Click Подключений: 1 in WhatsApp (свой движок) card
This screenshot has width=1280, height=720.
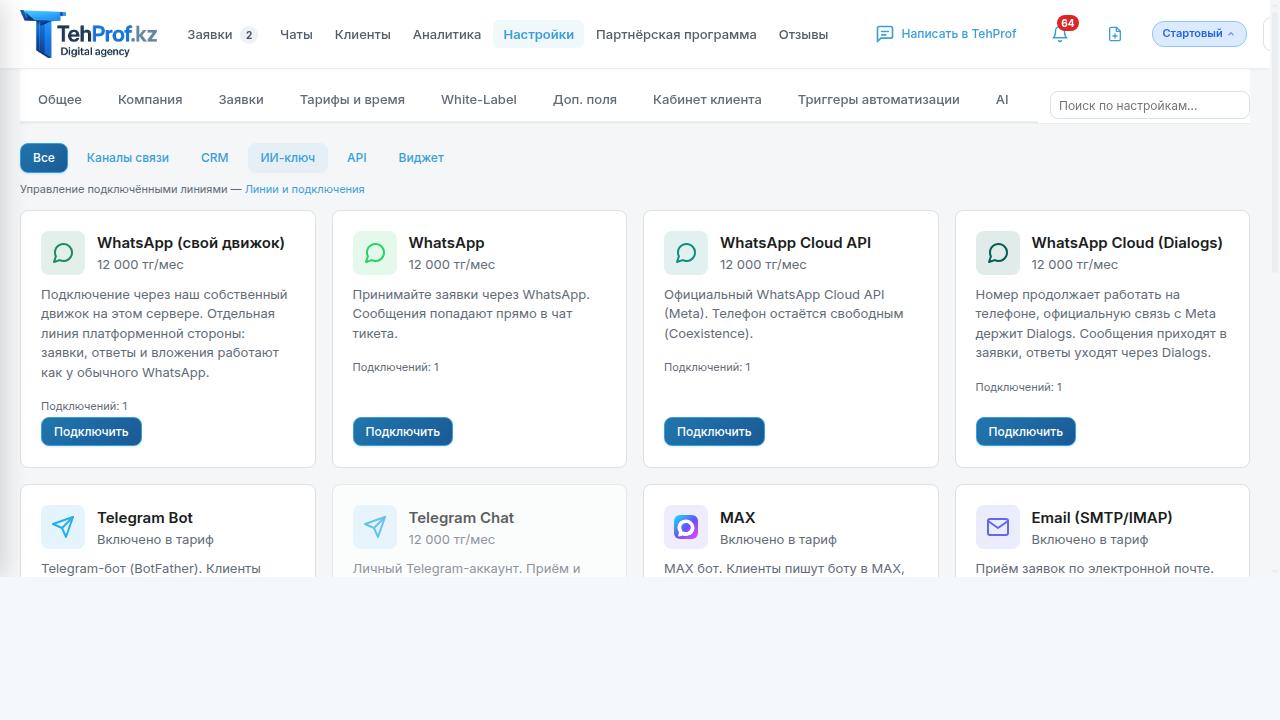click(x=84, y=406)
